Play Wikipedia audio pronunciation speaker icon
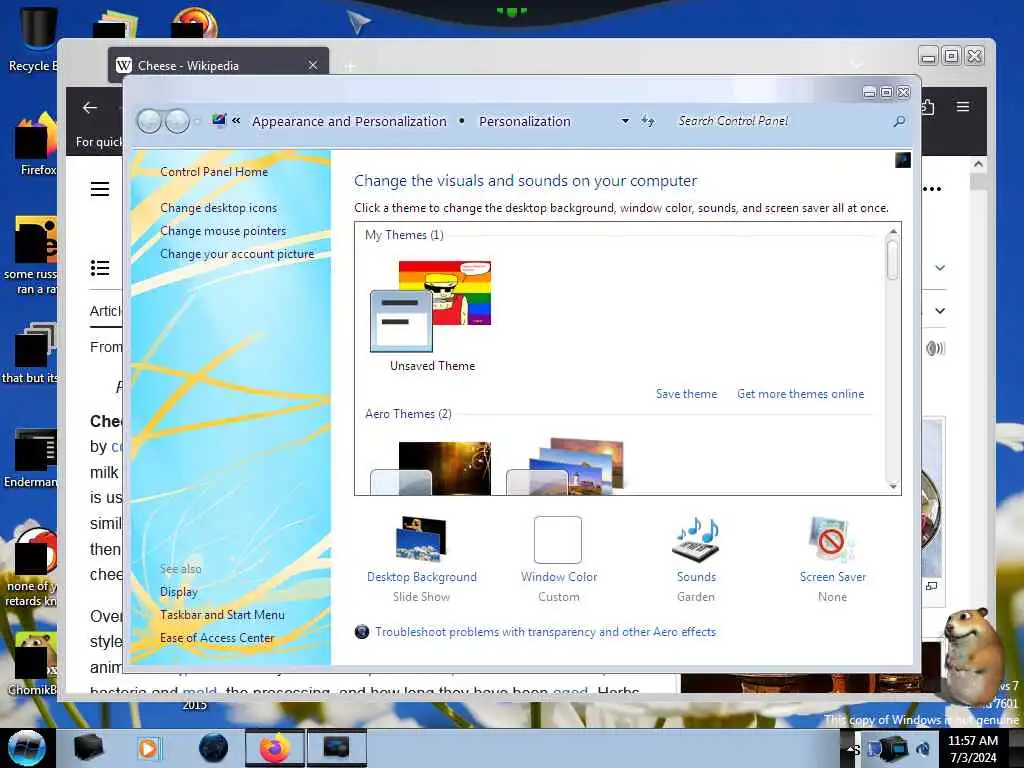Screen dimensions: 1024x768 [935, 348]
